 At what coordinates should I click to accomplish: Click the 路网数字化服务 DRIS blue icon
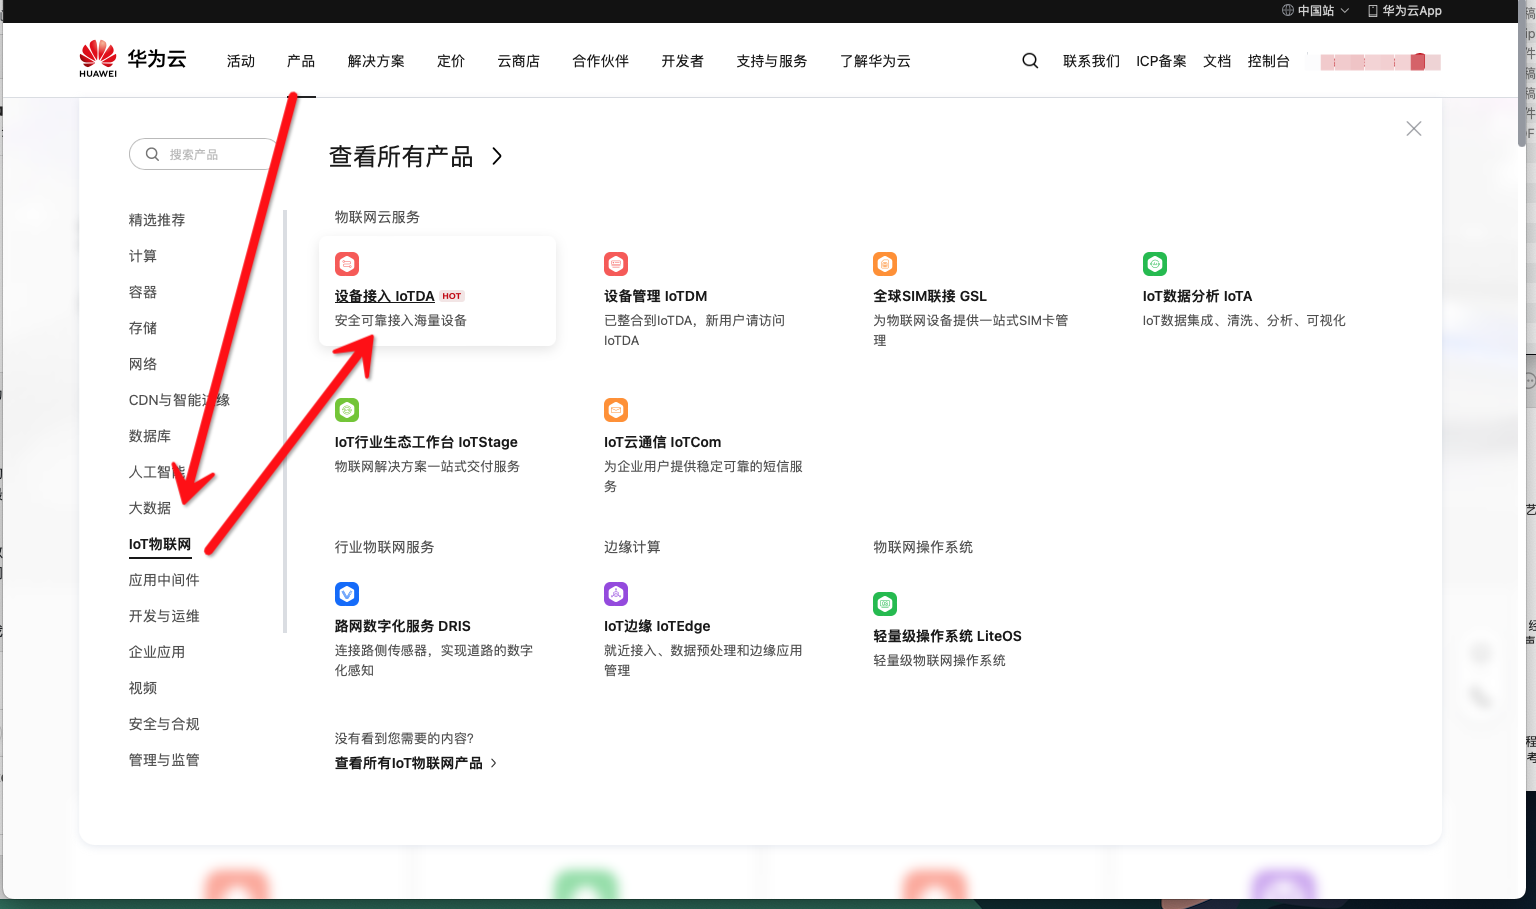(x=347, y=594)
